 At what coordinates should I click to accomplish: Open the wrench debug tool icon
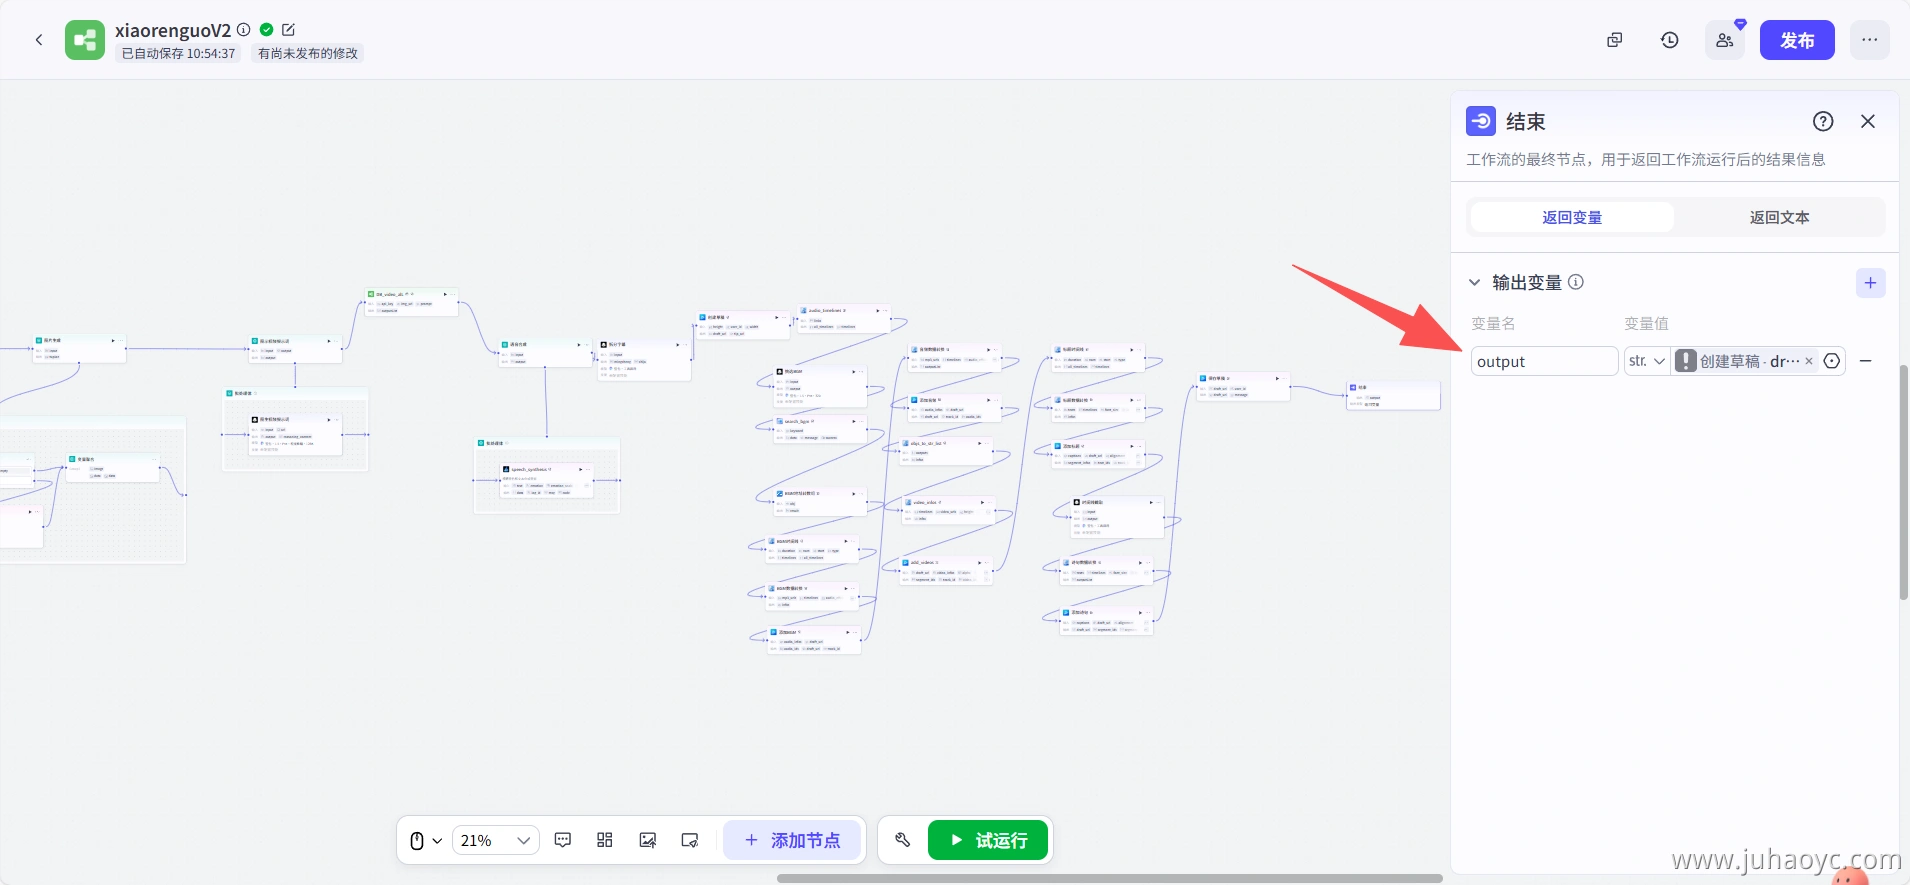[x=902, y=840]
